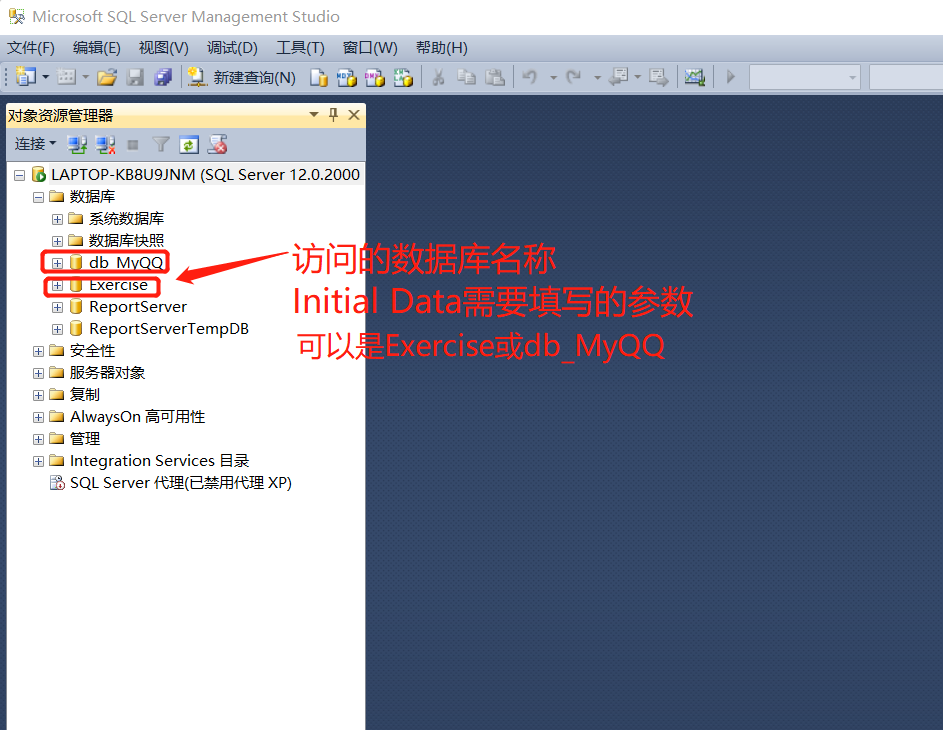Select the ReportServerTempDB database

coord(169,329)
